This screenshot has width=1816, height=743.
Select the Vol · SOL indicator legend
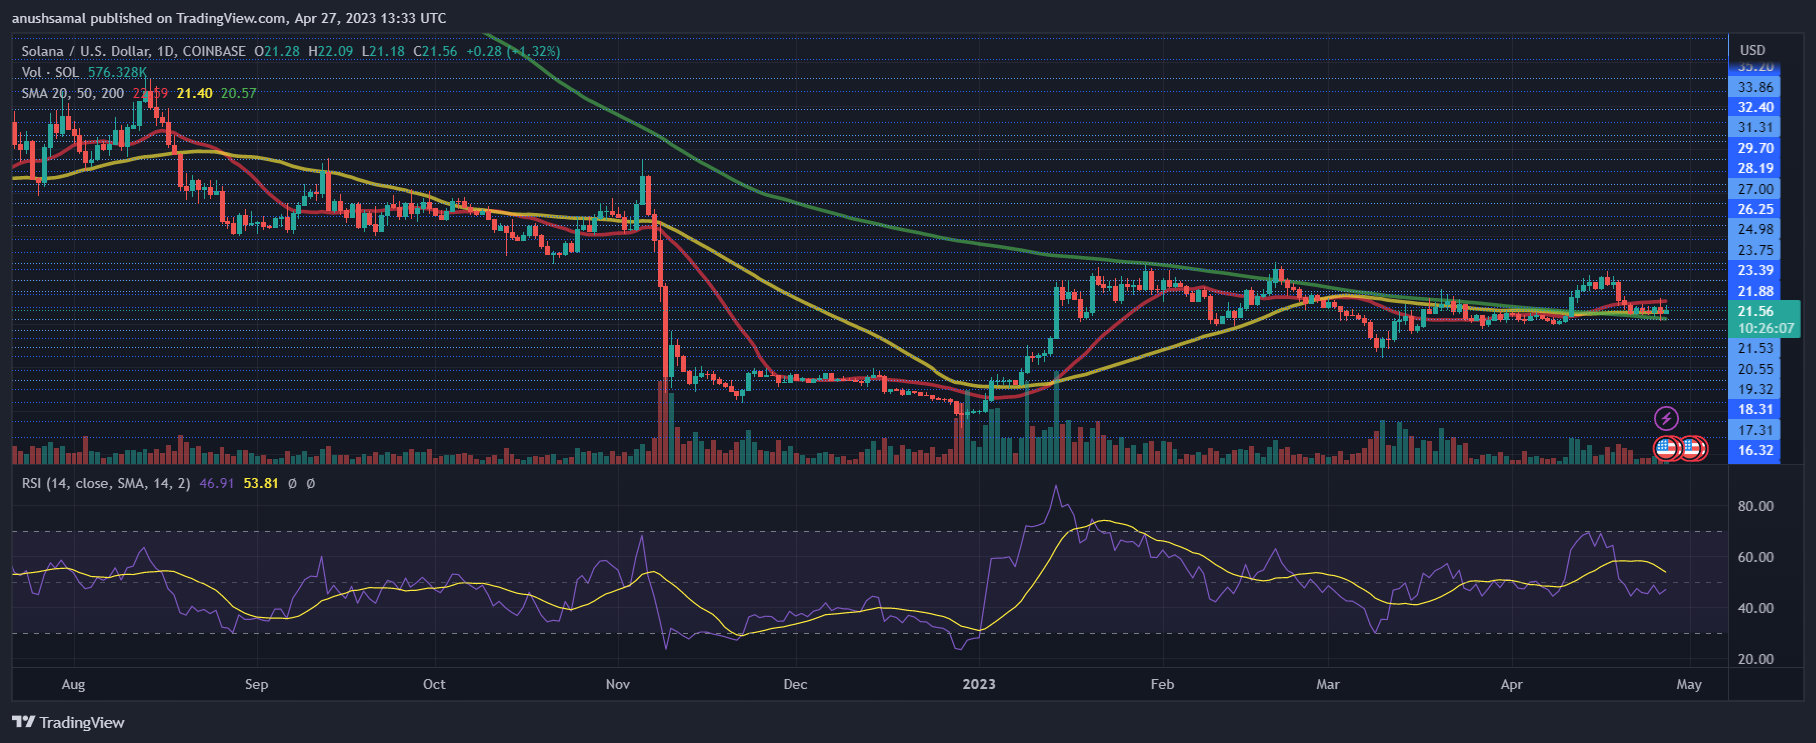(50, 72)
